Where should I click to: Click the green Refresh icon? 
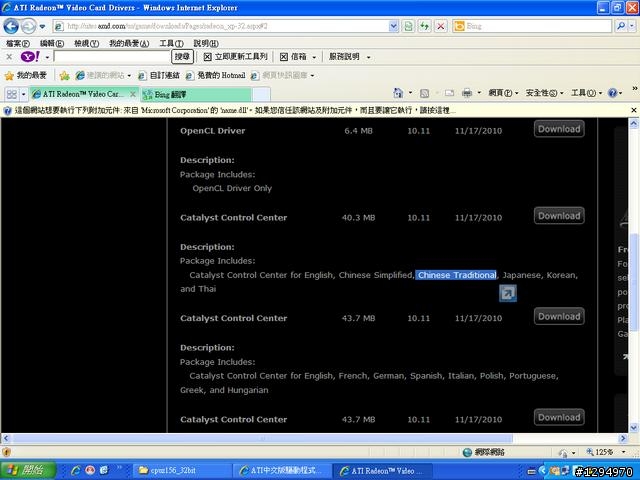pyautogui.click(x=425, y=26)
